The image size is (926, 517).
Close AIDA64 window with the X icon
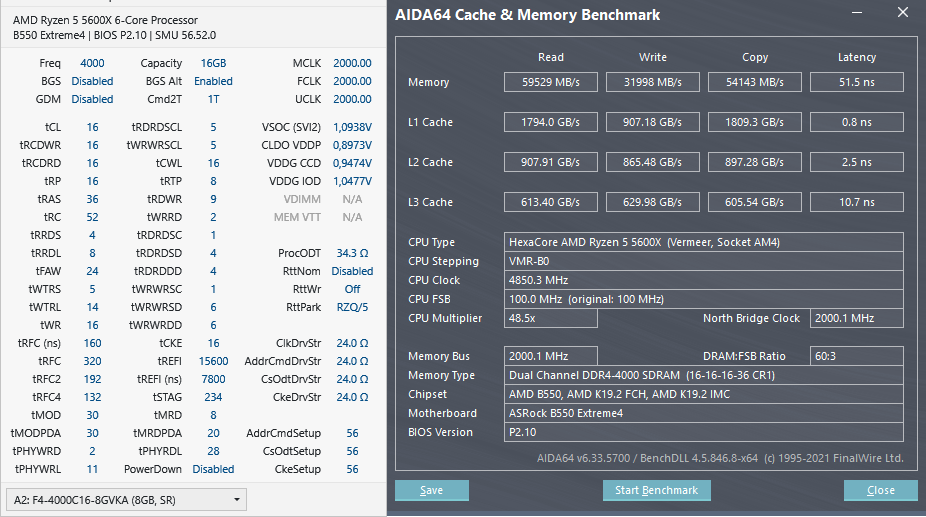[x=904, y=13]
